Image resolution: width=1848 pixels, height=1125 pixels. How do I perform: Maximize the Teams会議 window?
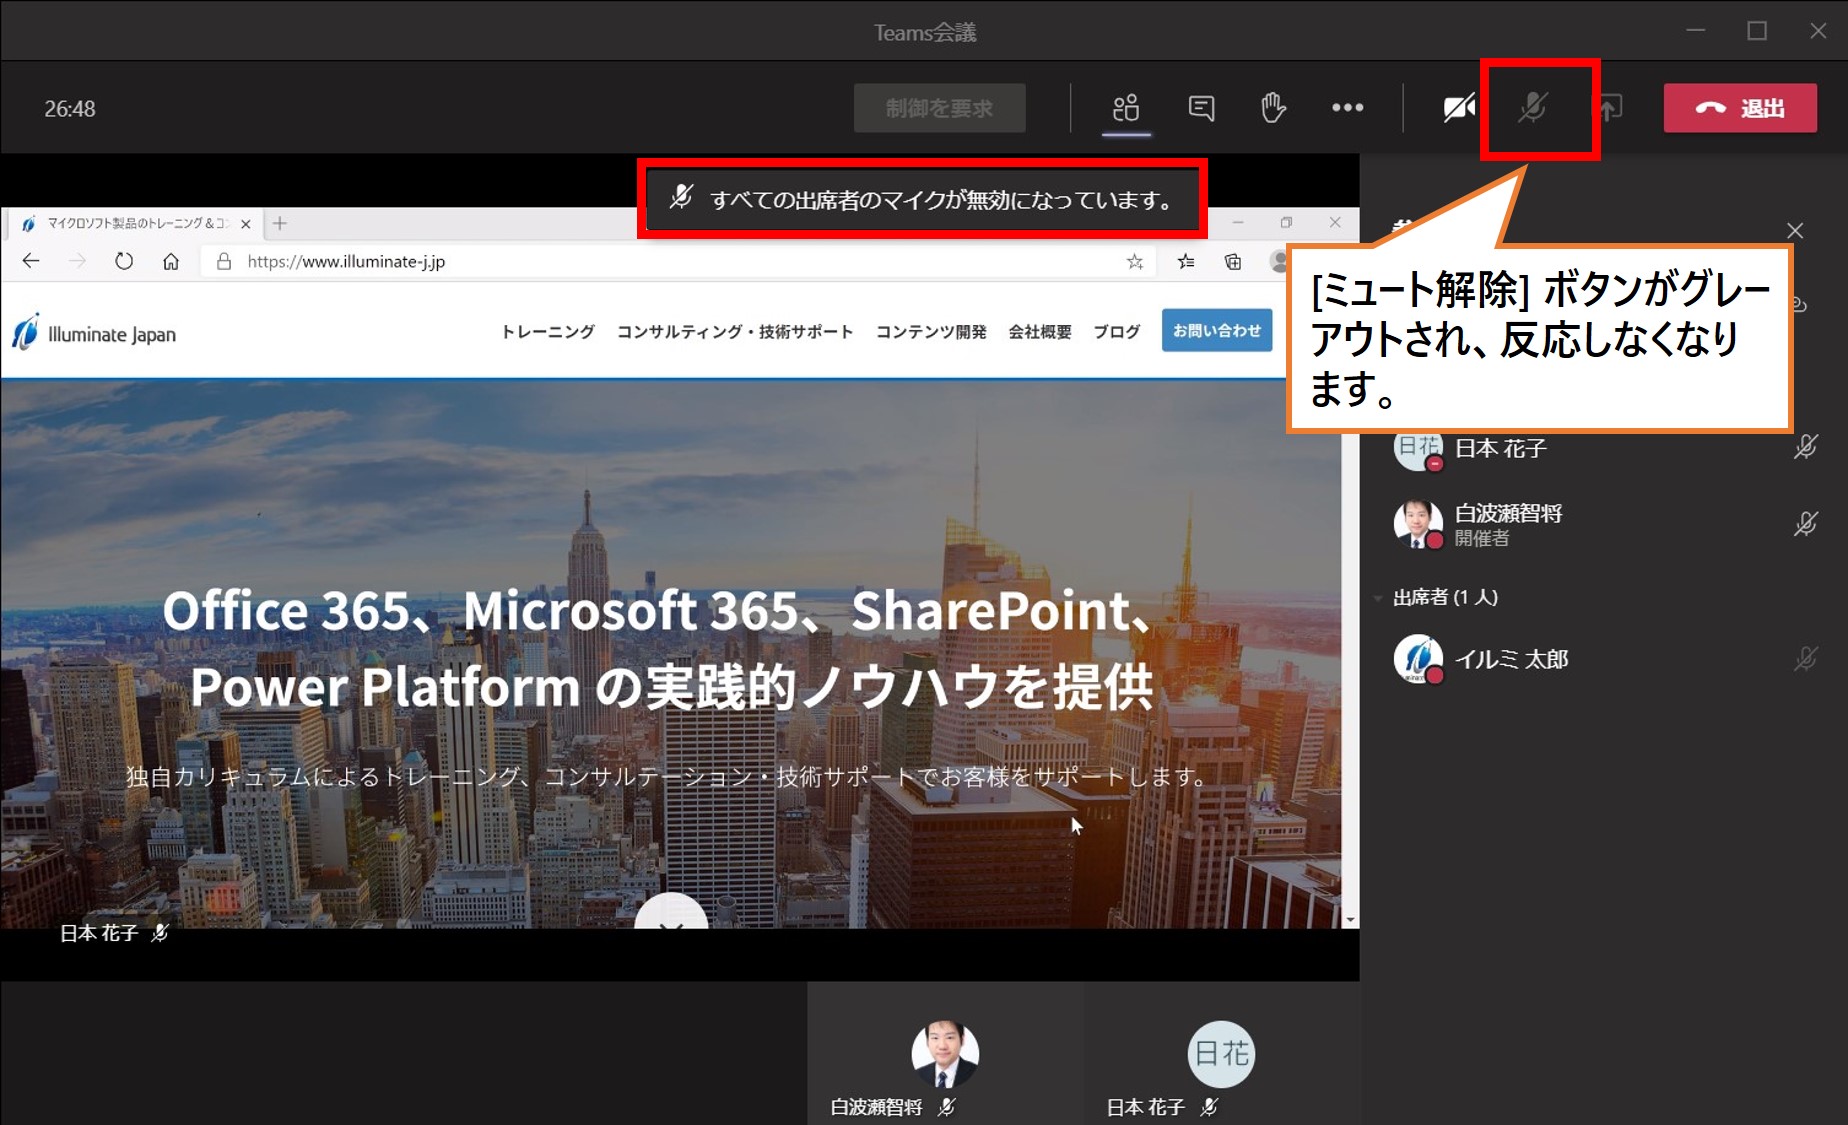[x=1757, y=31]
